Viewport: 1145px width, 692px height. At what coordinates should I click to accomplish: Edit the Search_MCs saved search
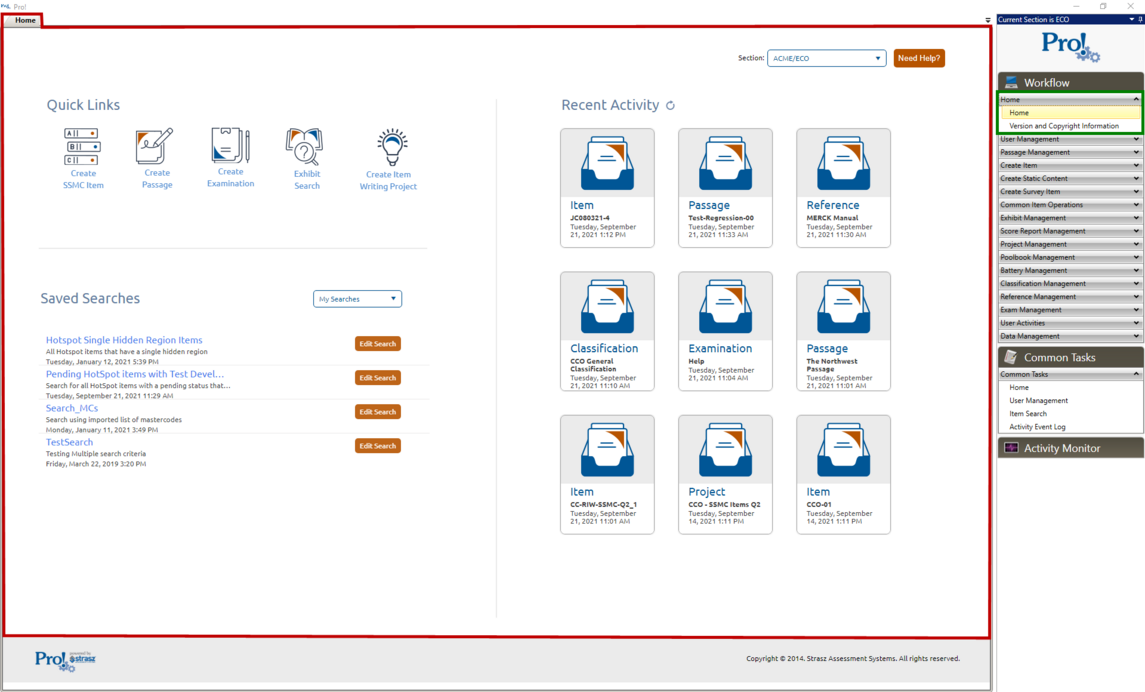tap(377, 412)
